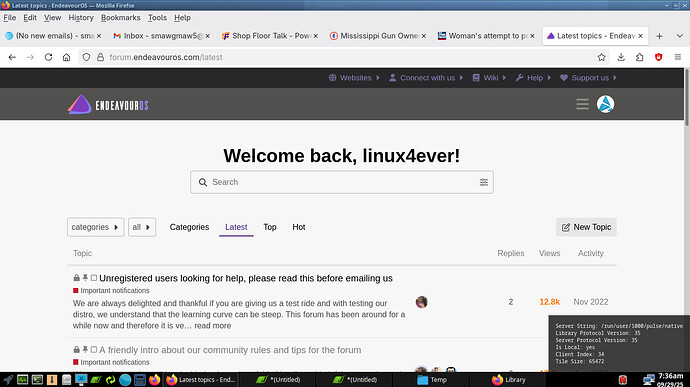Bookmark this page with the star icon

tap(602, 57)
